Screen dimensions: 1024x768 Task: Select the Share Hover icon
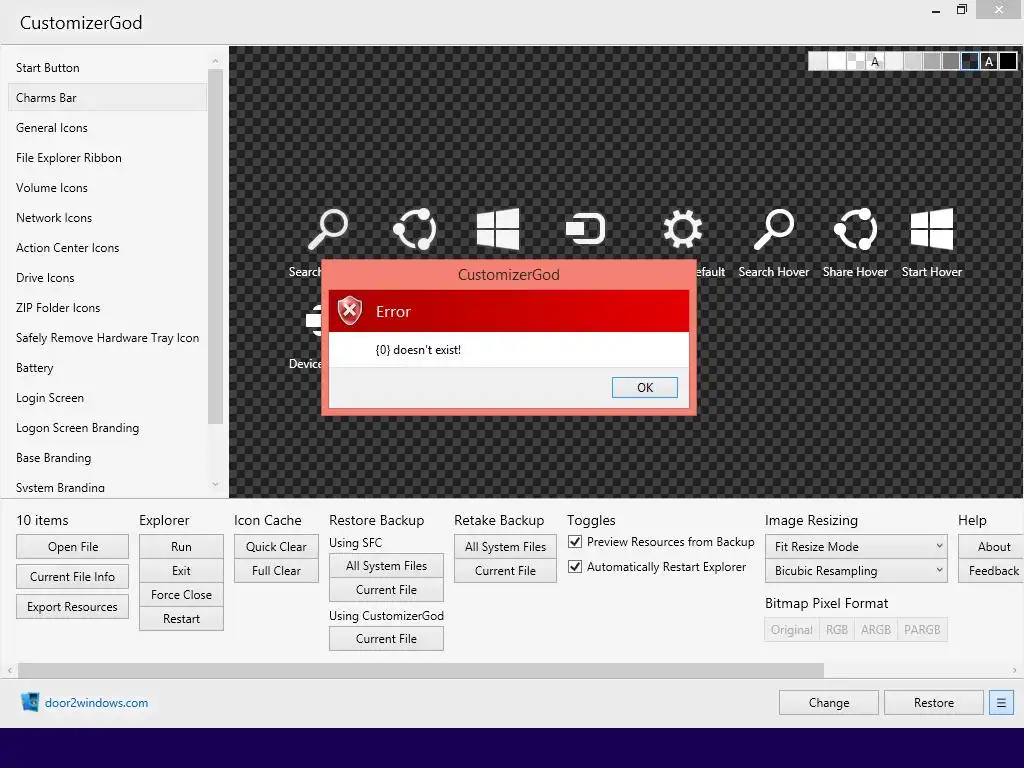(856, 229)
